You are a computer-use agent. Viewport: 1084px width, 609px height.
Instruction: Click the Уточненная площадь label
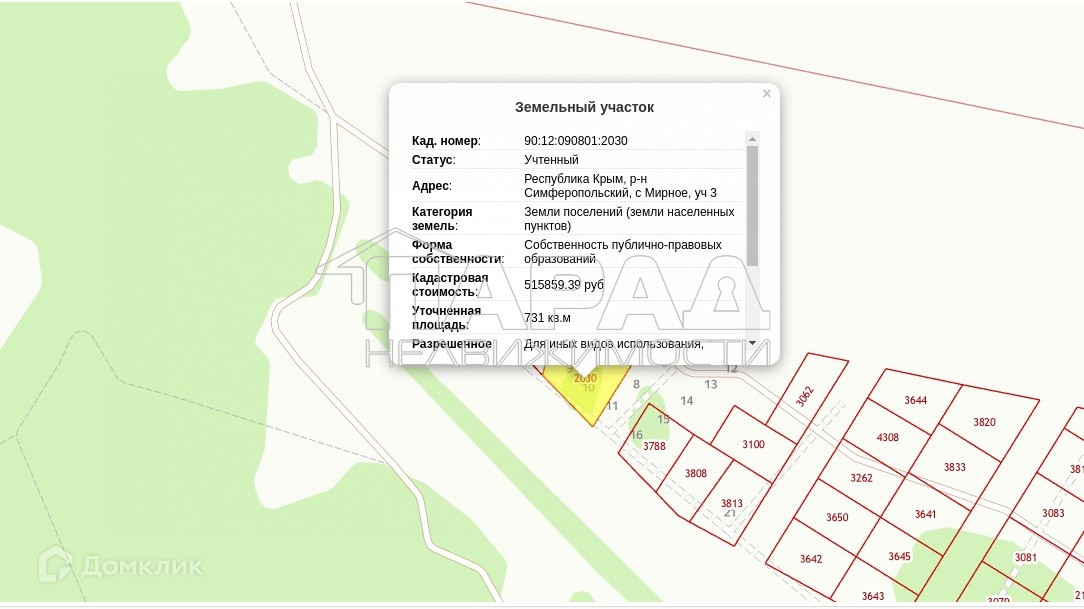pyautogui.click(x=447, y=318)
